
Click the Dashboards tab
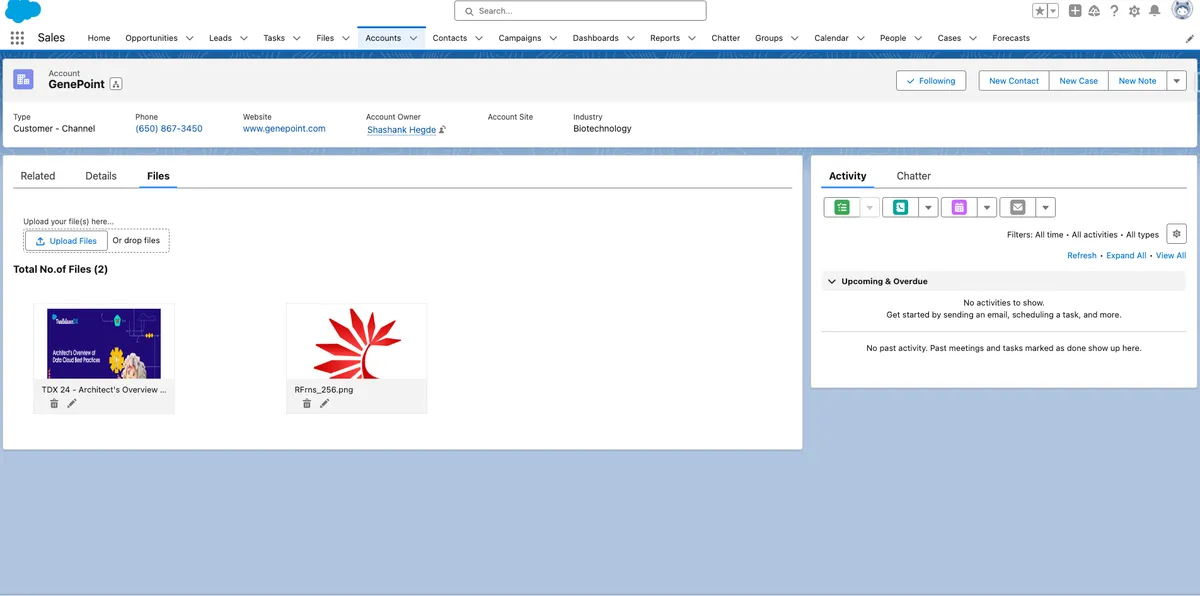click(596, 38)
